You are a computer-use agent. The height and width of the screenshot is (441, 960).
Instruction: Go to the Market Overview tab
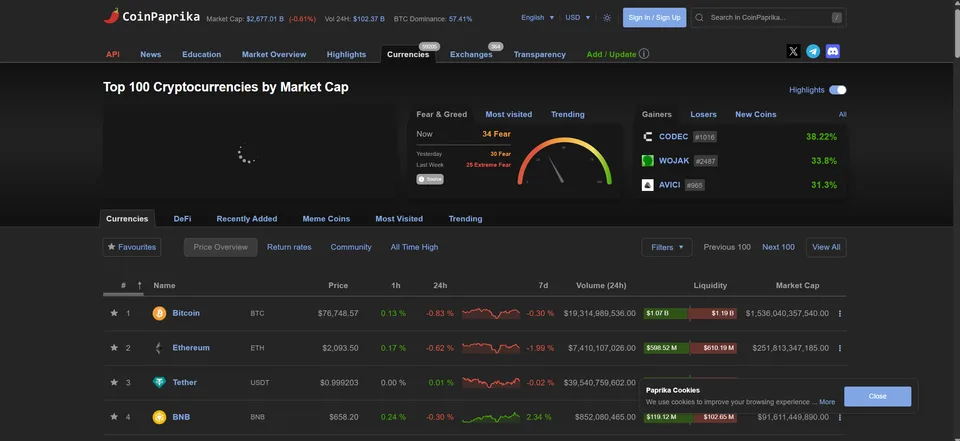[274, 55]
